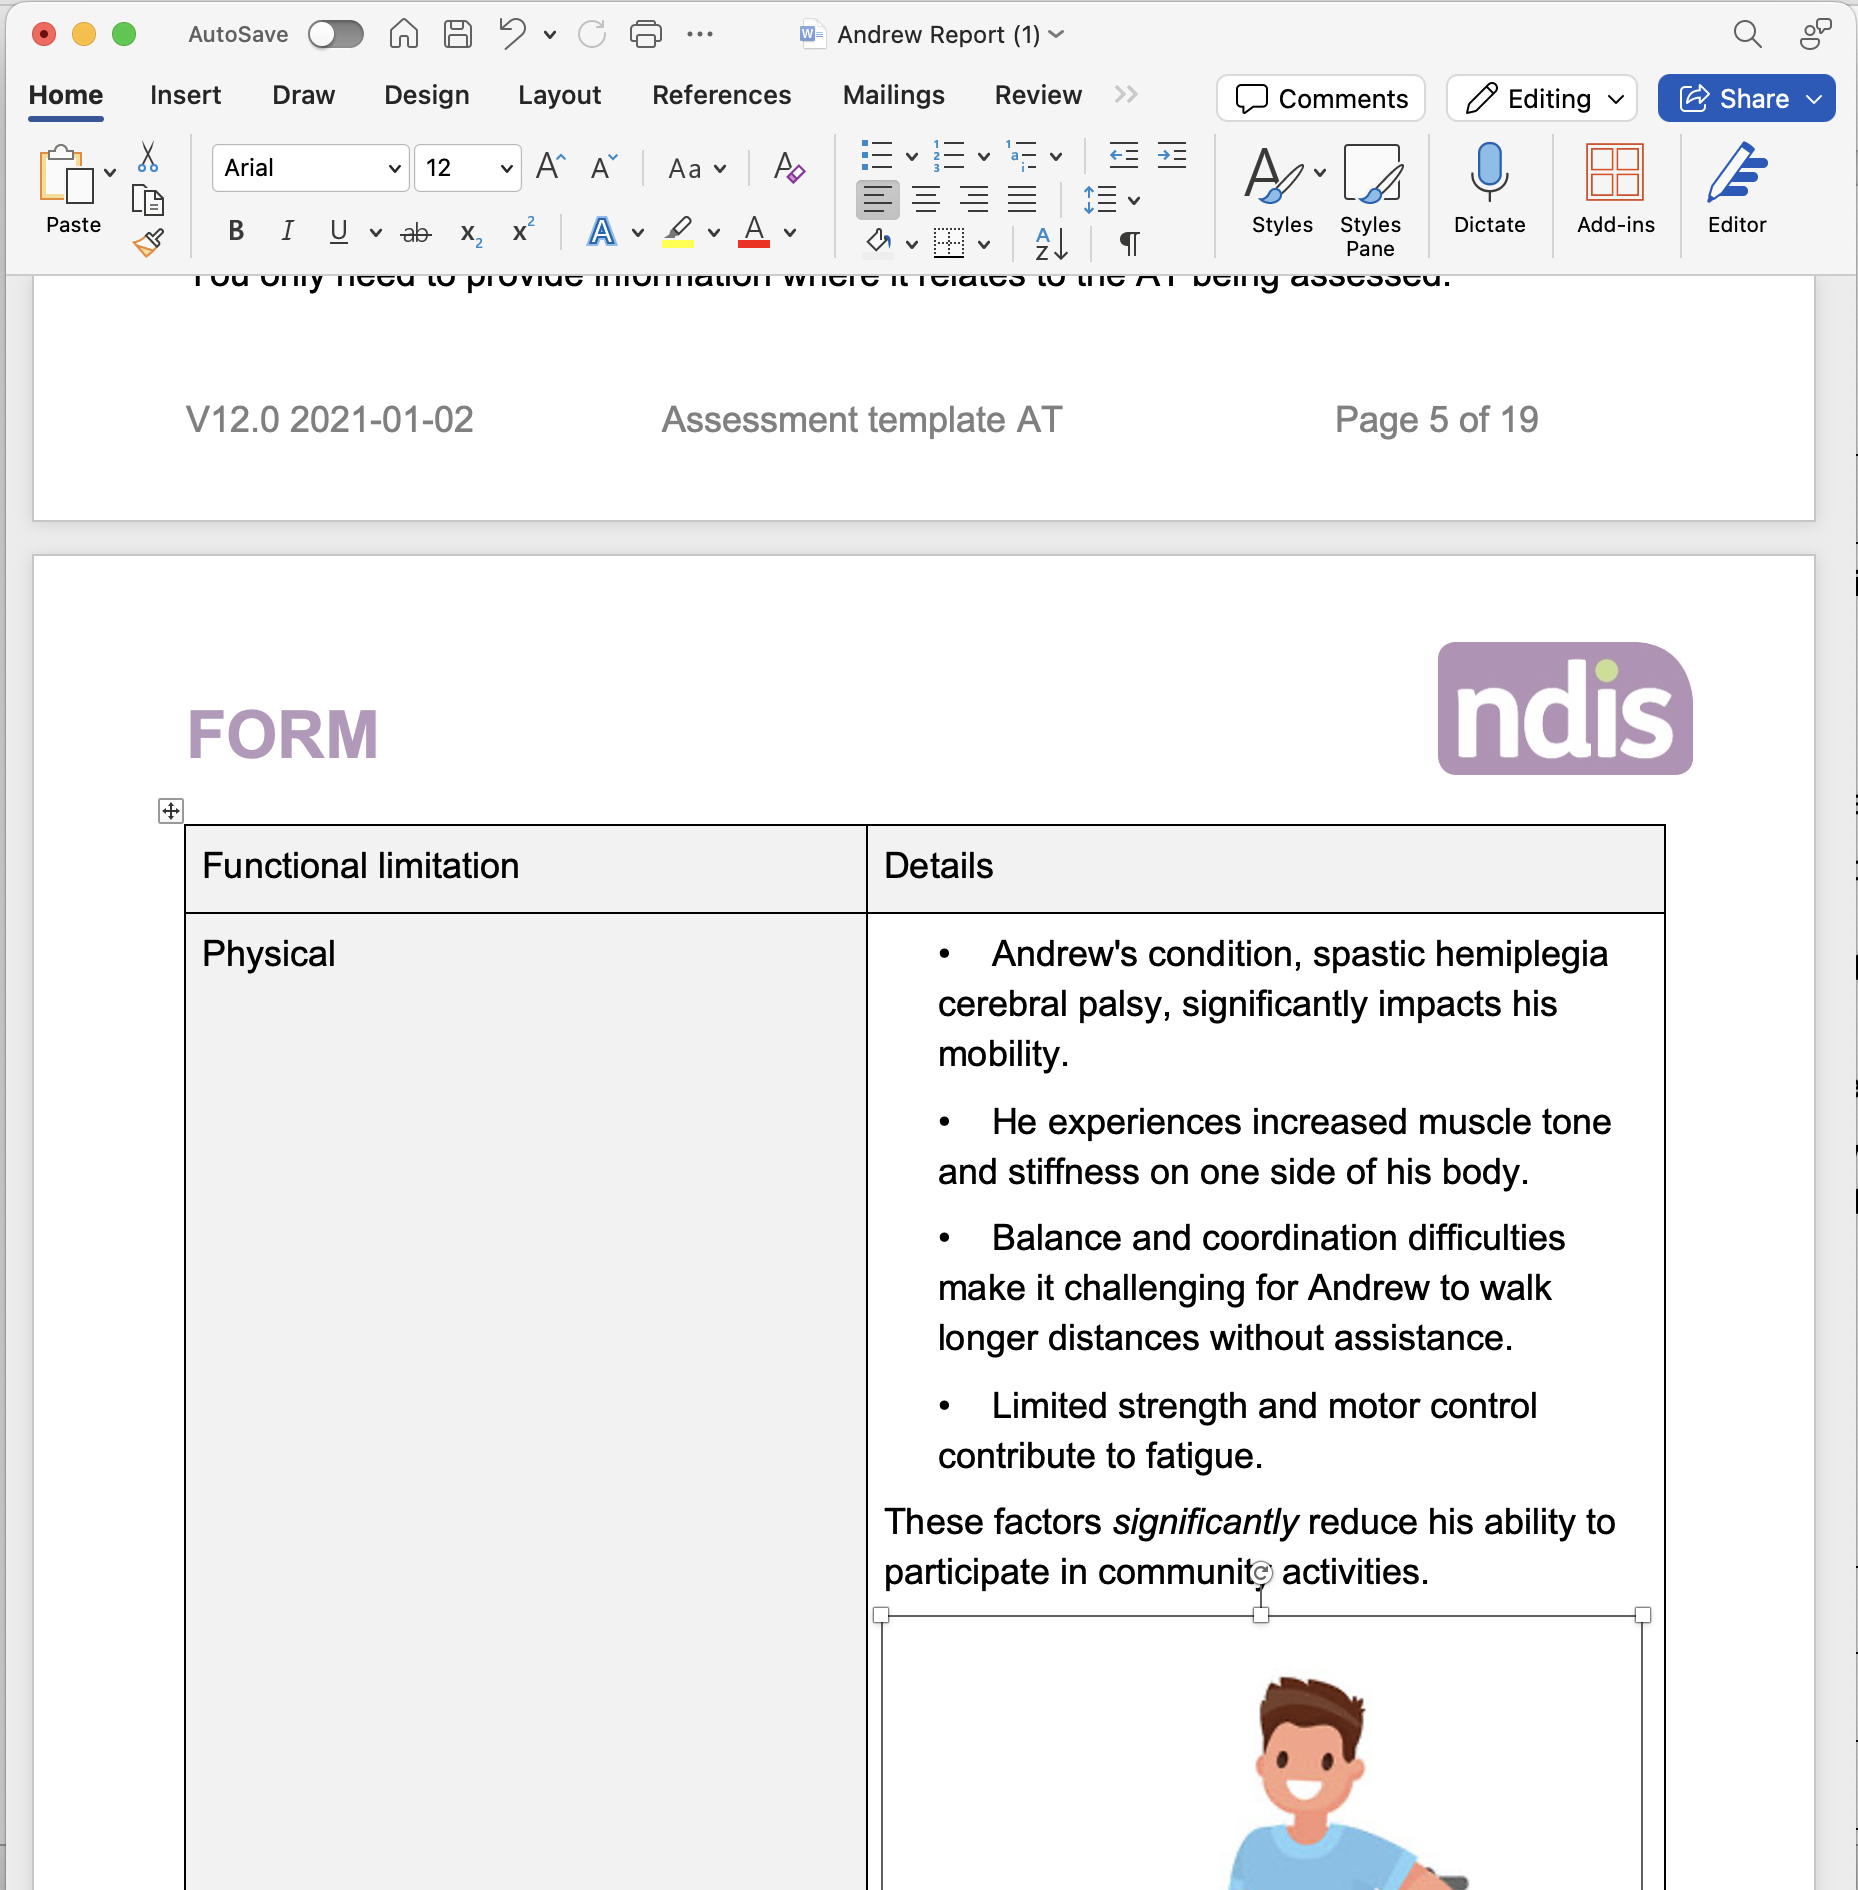Click the table move handle above the table

point(171,810)
